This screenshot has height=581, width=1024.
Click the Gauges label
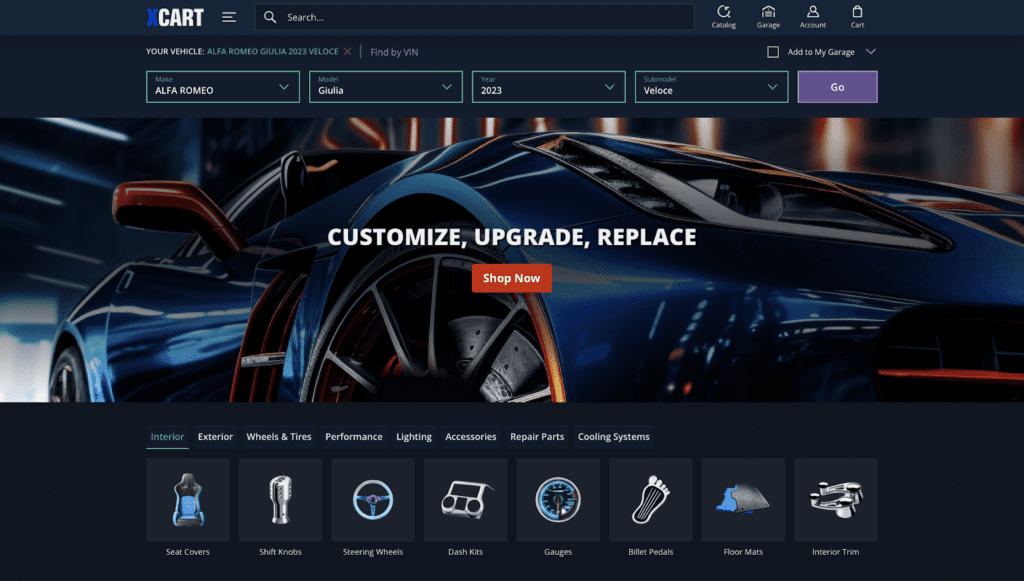pos(558,552)
